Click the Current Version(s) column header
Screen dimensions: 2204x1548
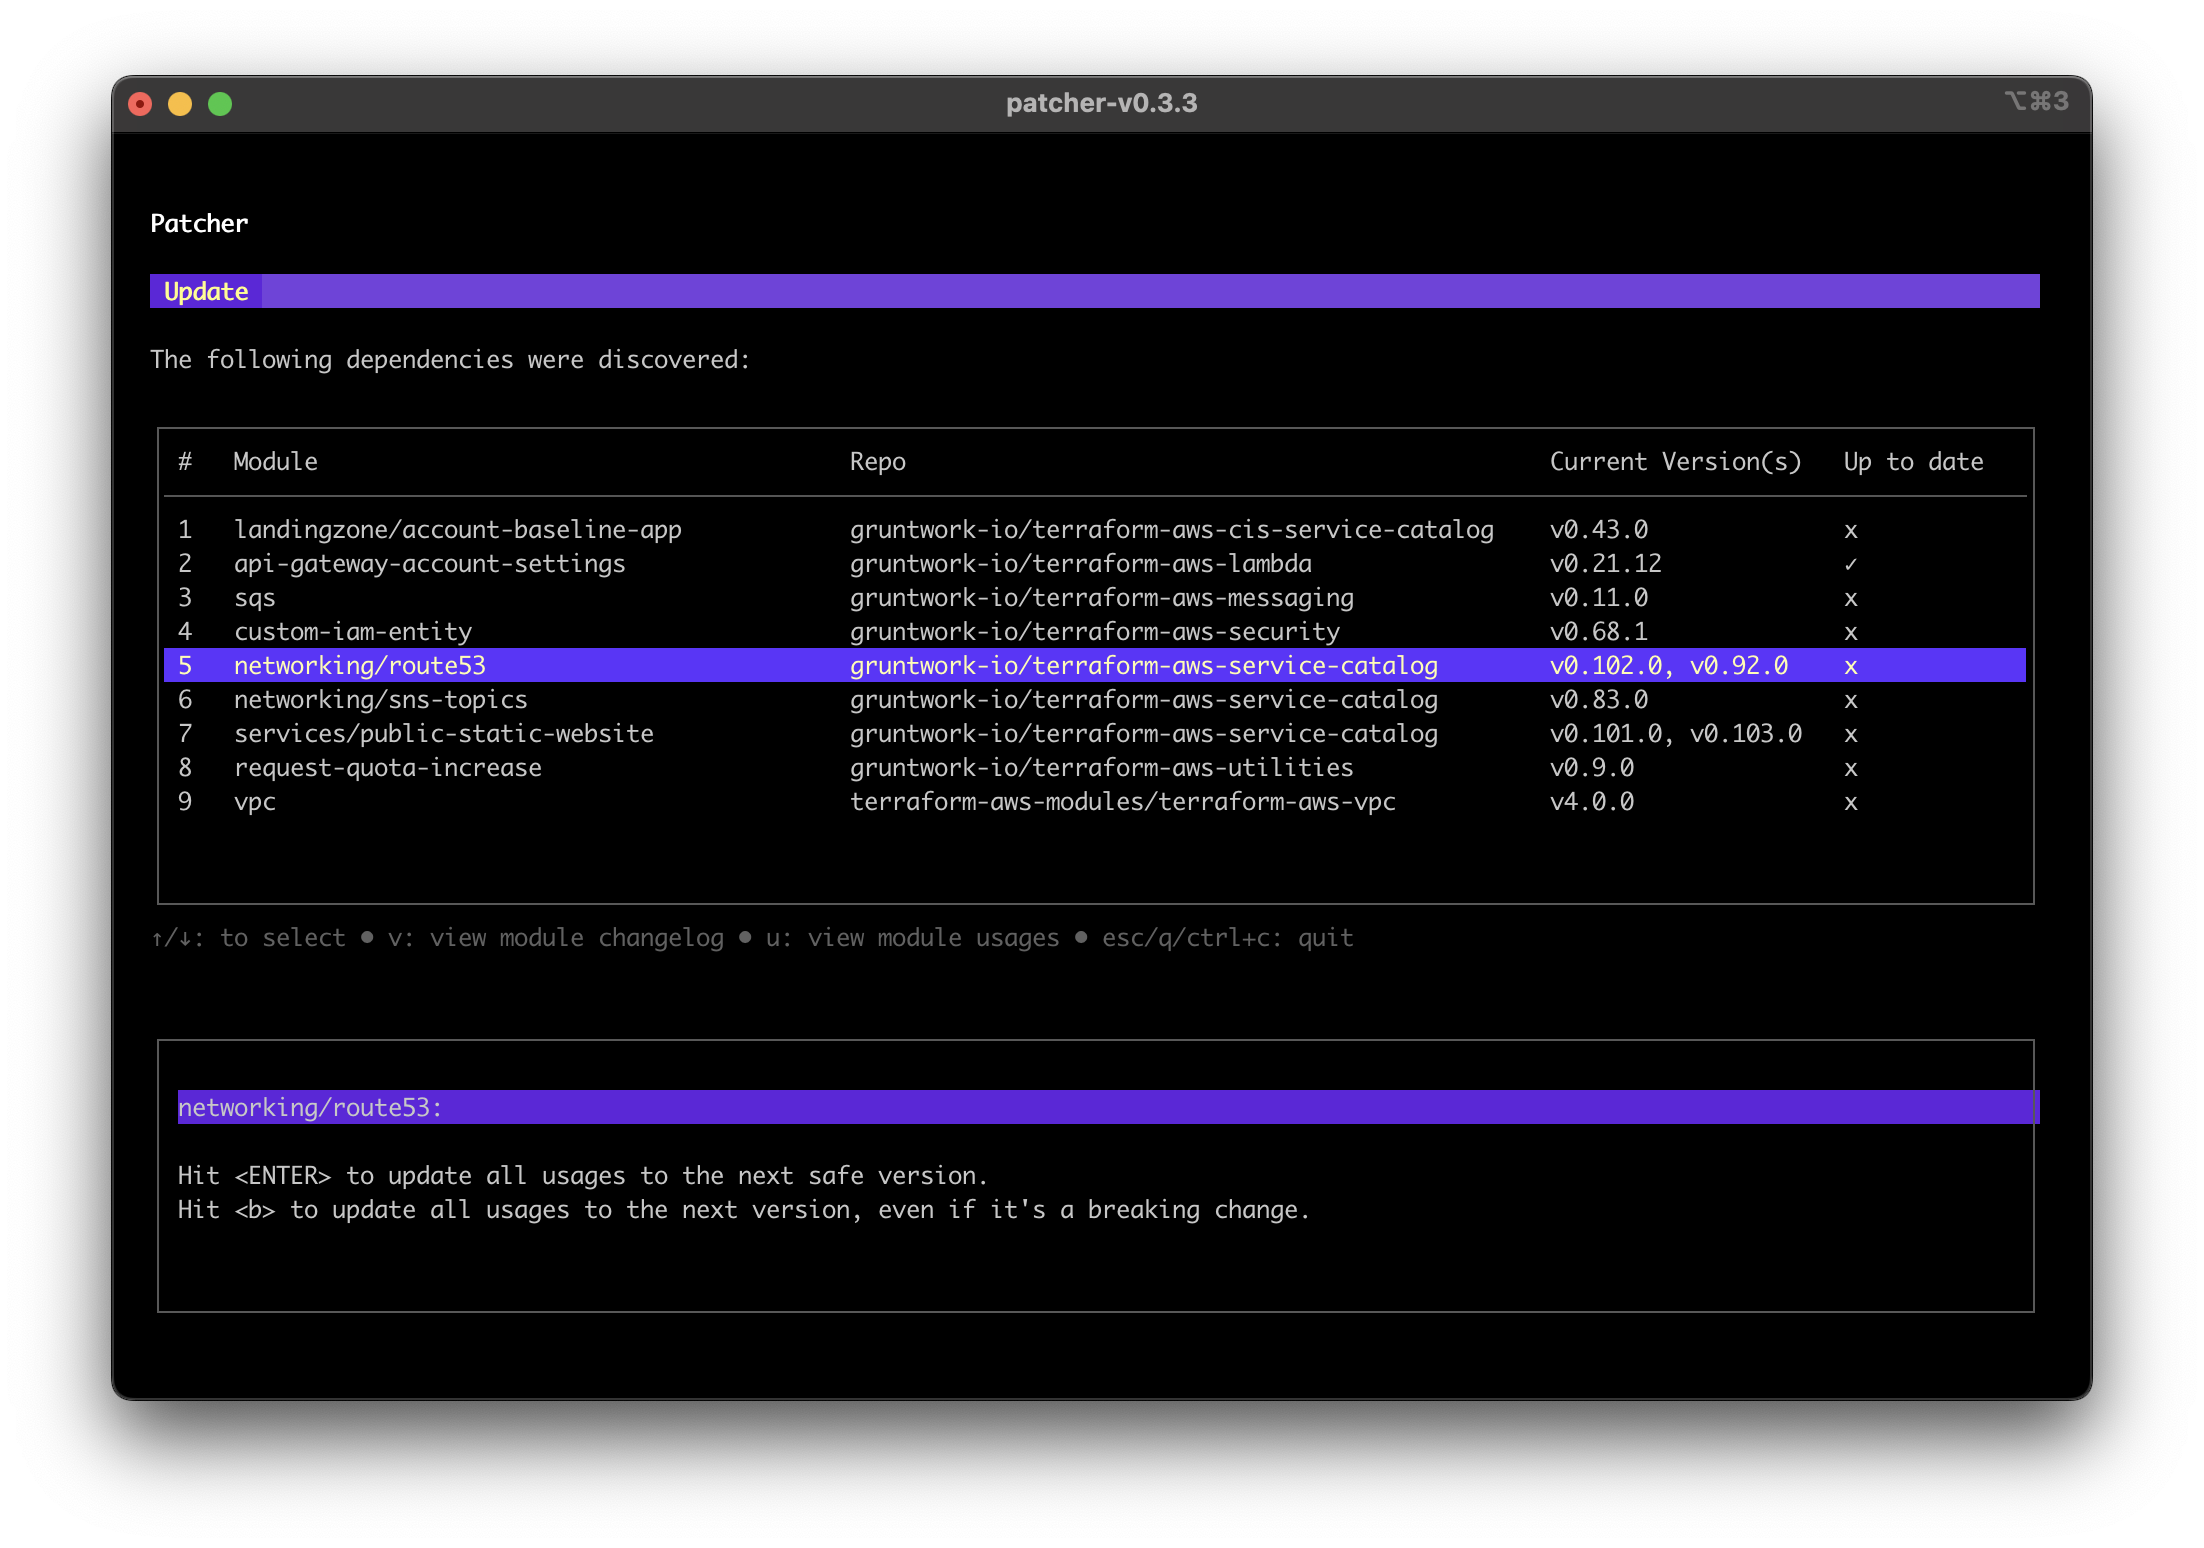click(x=1675, y=461)
